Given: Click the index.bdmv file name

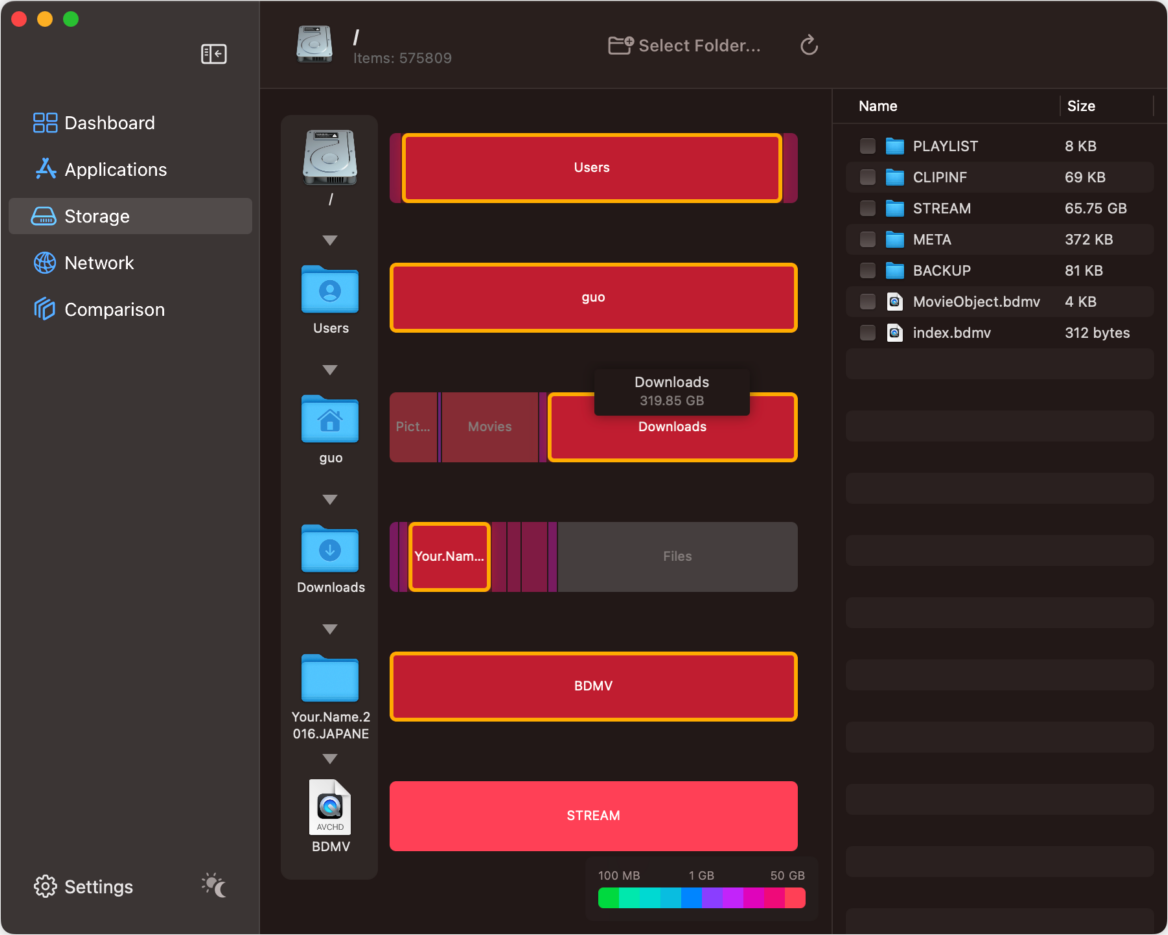Looking at the screenshot, I should click(951, 333).
